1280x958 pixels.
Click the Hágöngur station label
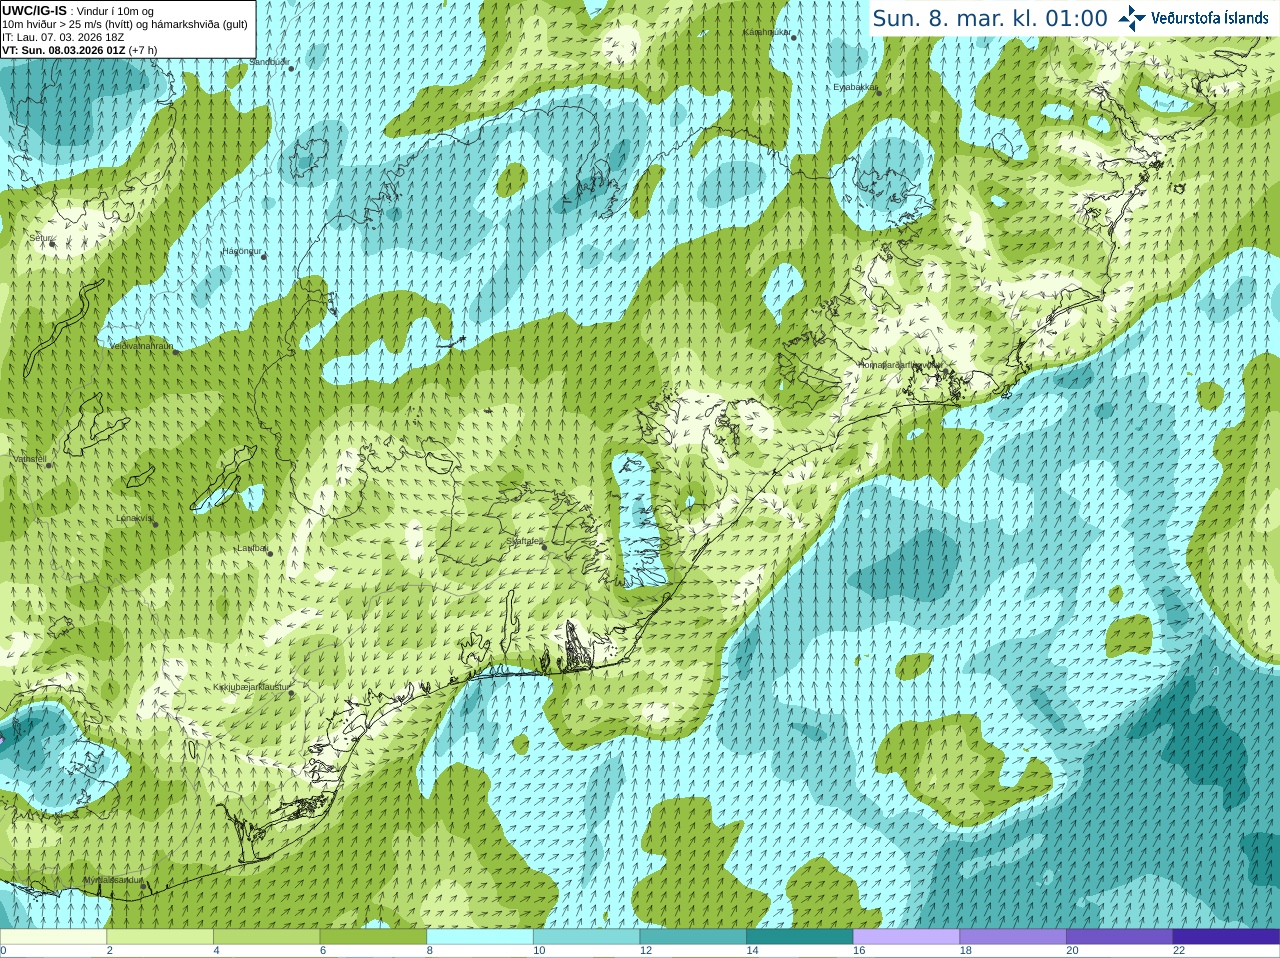point(242,251)
